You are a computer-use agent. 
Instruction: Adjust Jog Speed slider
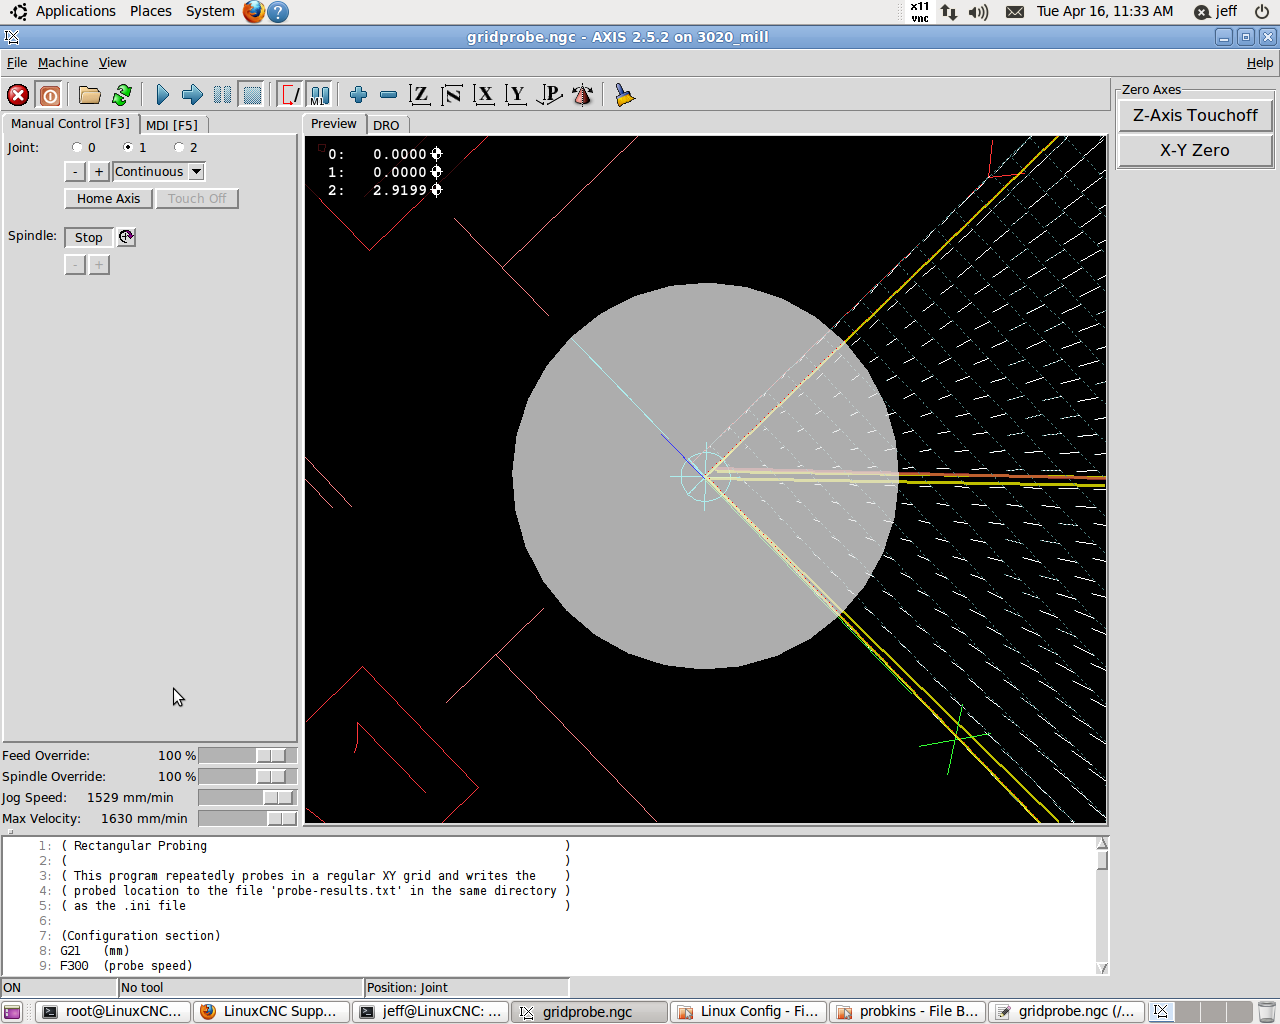coord(248,797)
